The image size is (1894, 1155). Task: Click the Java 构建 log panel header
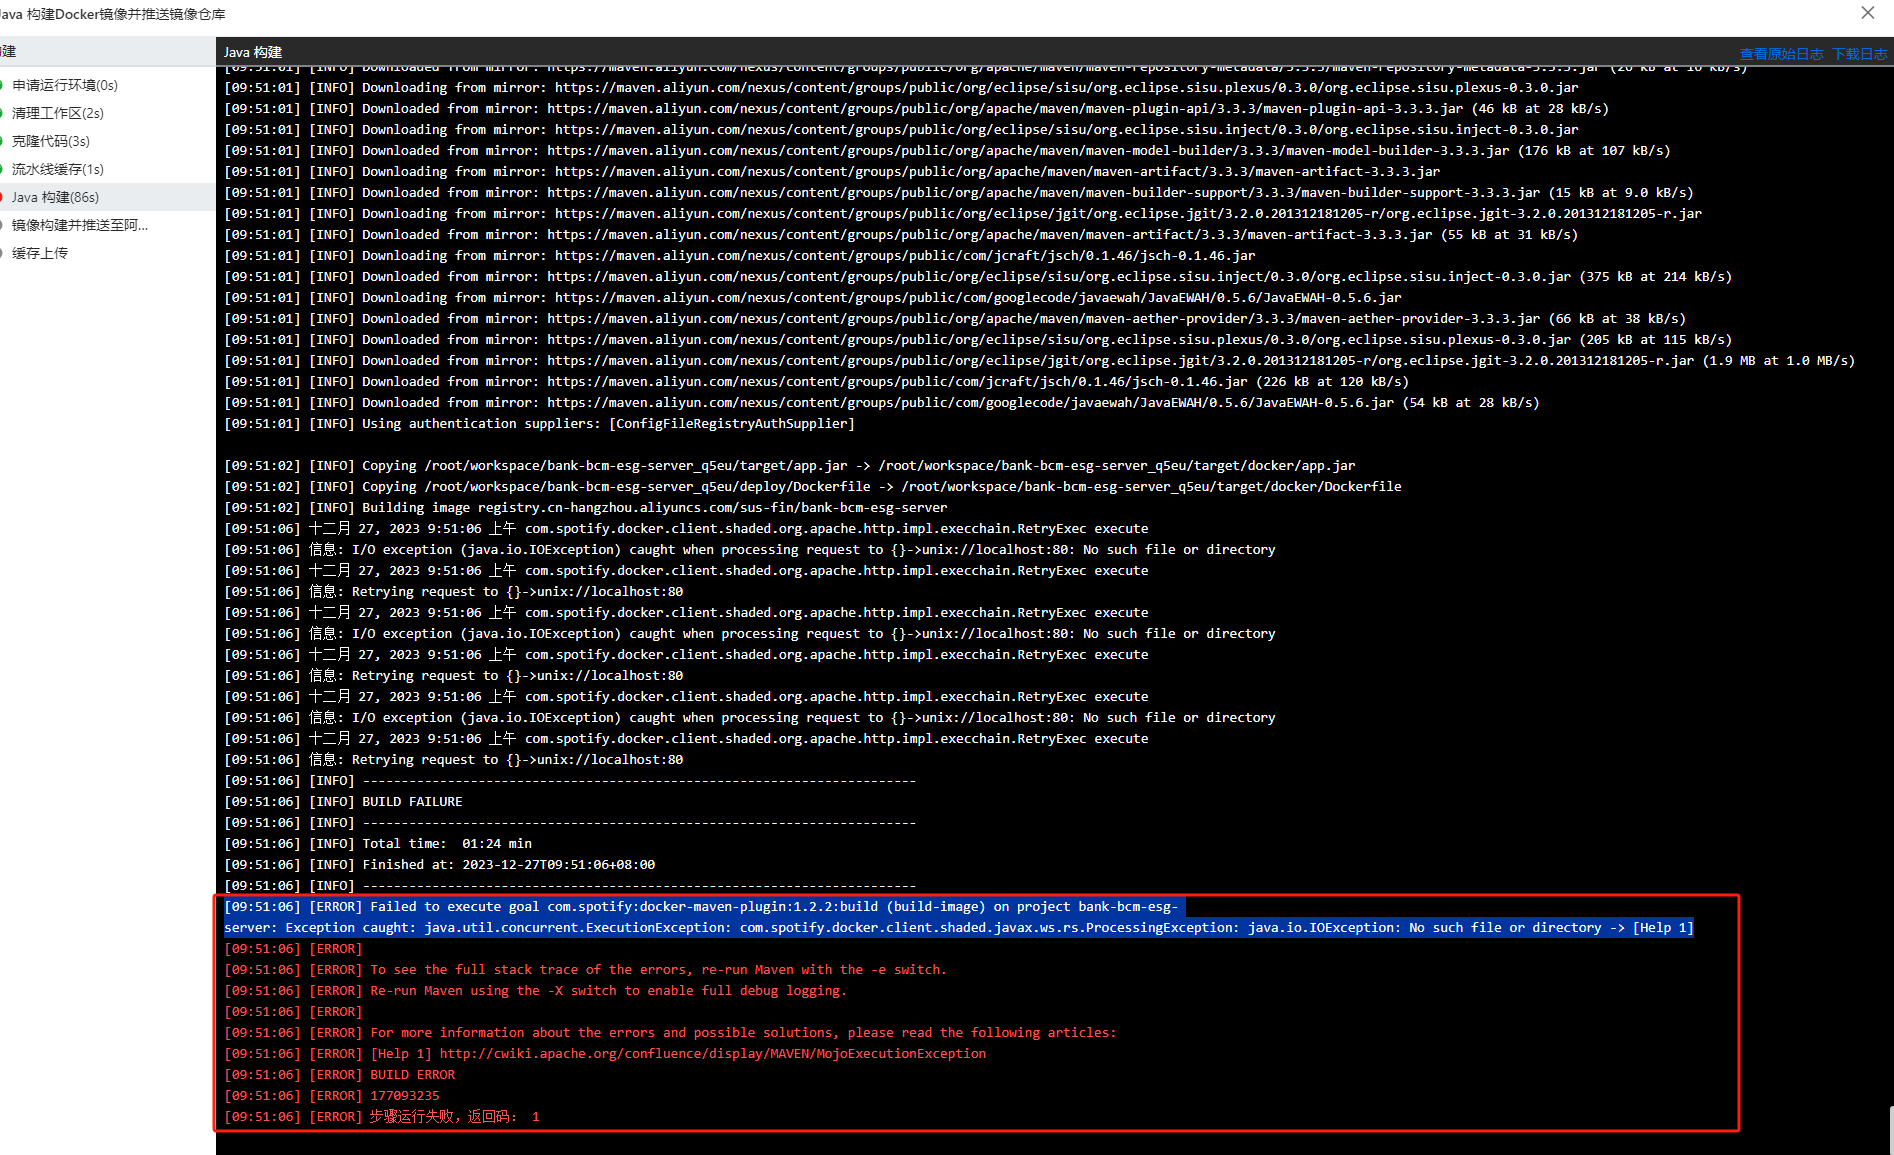tap(253, 52)
